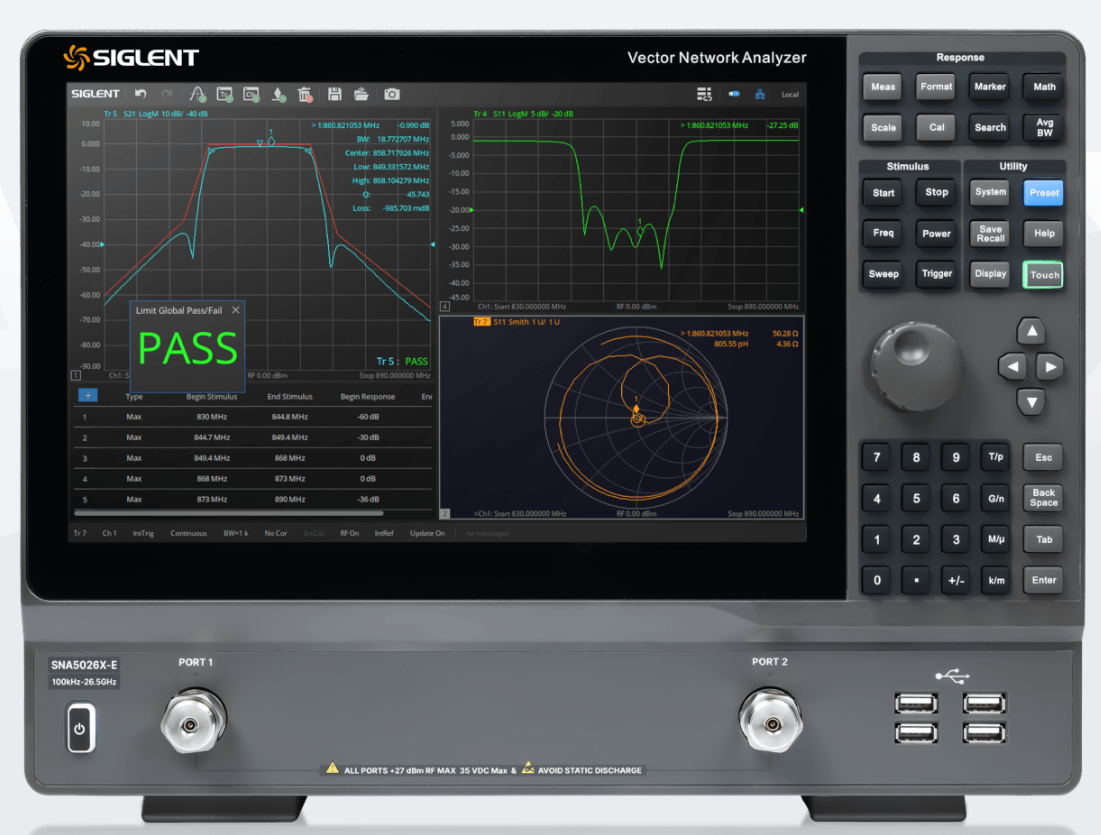Click the Help key

coord(1044,233)
